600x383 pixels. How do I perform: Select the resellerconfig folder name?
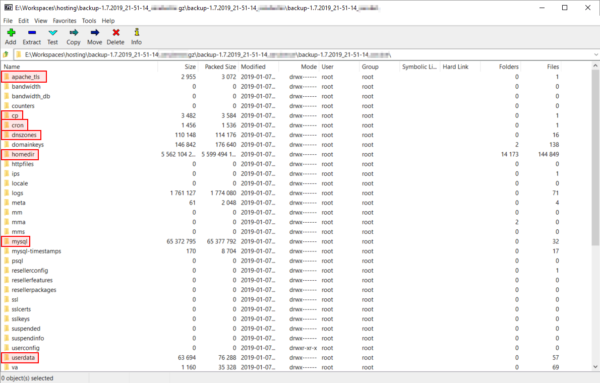coord(30,270)
